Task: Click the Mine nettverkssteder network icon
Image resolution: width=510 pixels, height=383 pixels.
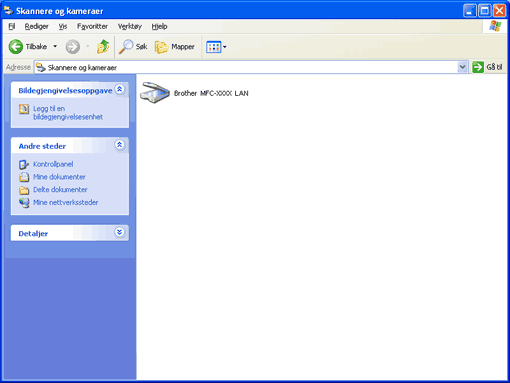Action: tap(24, 203)
